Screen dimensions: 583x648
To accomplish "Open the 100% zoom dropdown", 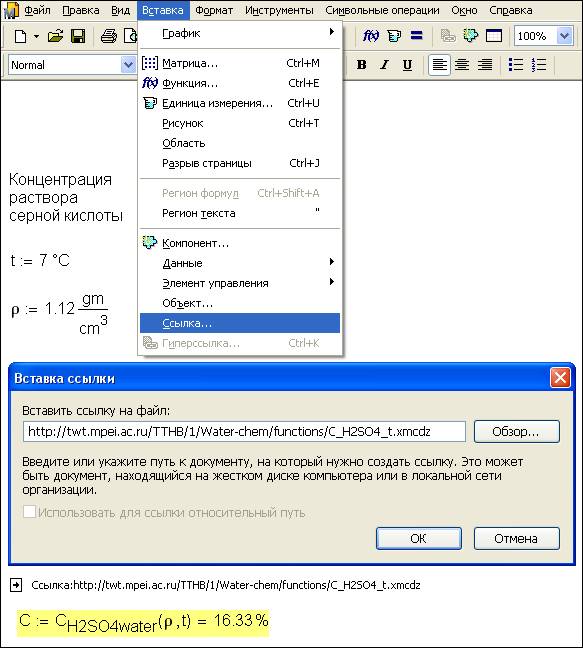I will pyautogui.click(x=564, y=36).
